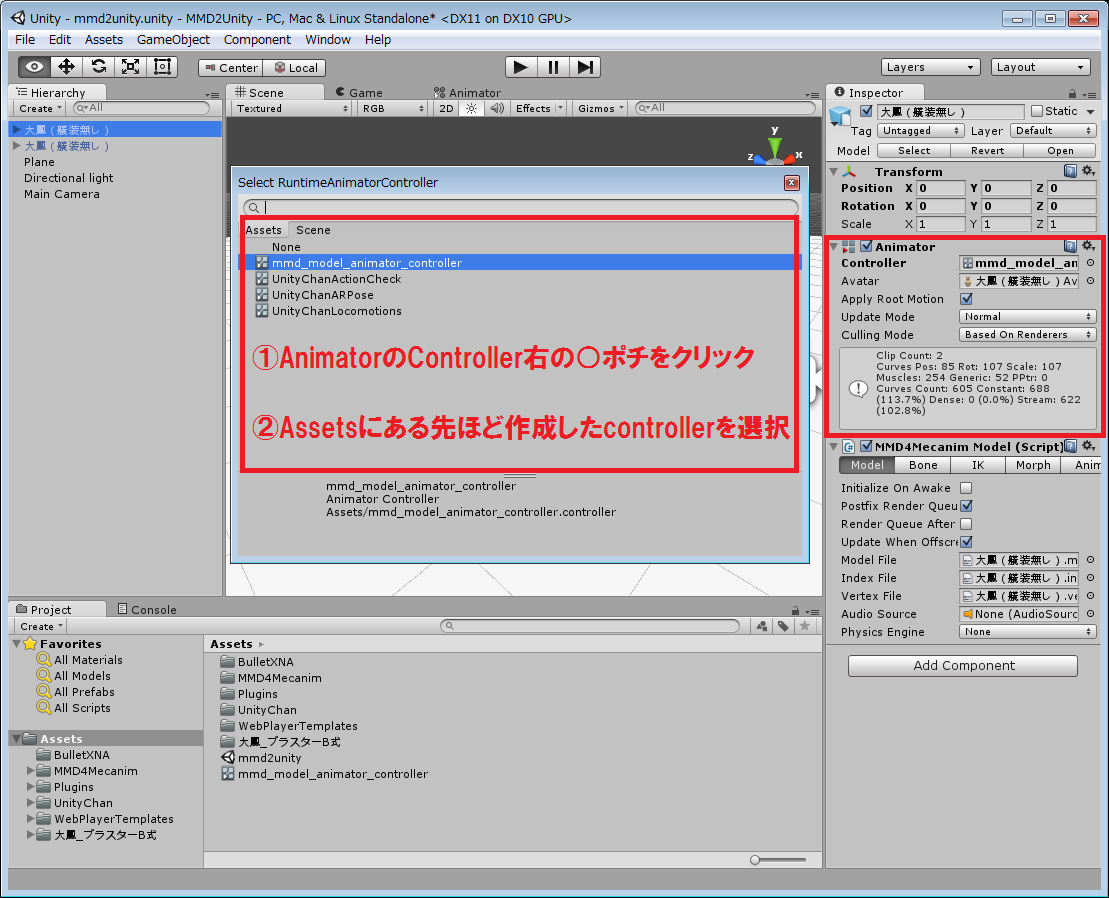Toggle 2D scene view mode
1109x898 pixels.
pos(446,108)
